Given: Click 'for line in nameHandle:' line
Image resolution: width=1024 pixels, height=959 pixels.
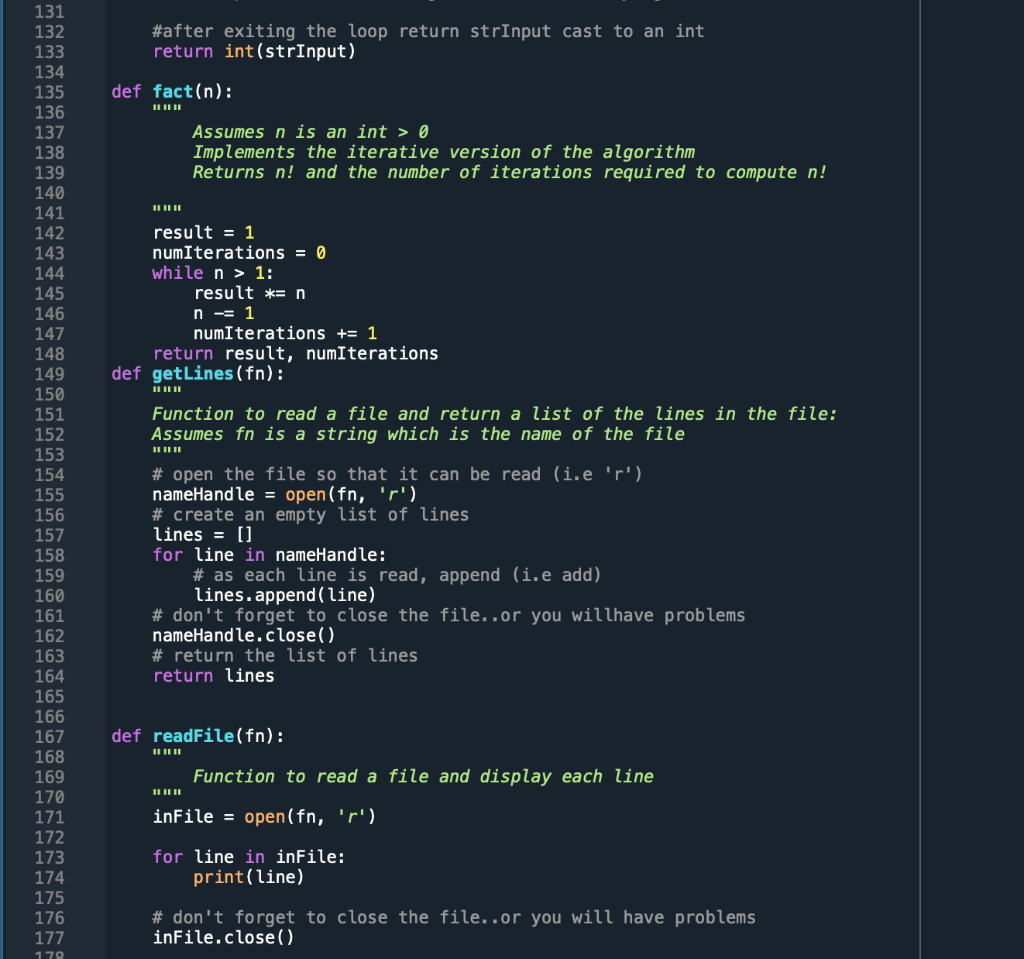Looking at the screenshot, I should point(269,555).
